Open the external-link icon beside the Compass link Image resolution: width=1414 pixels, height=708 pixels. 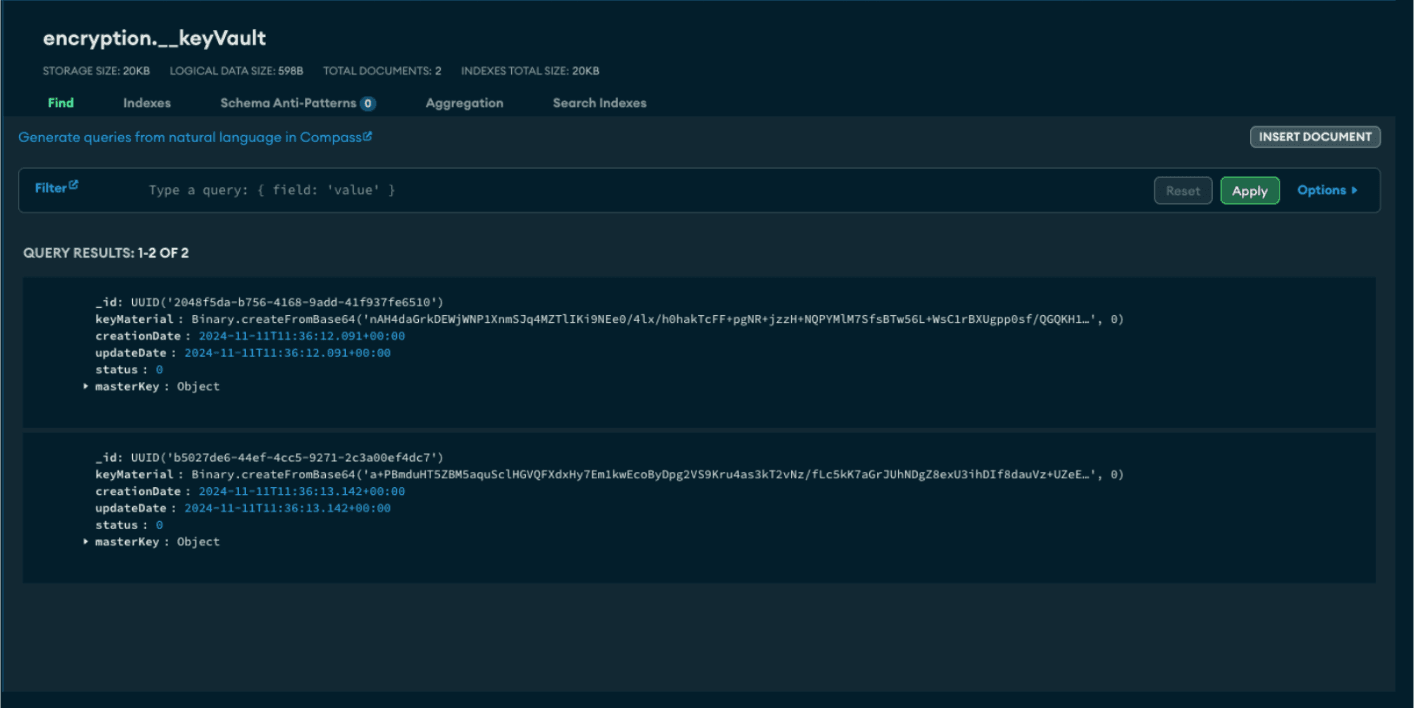pyautogui.click(x=368, y=136)
